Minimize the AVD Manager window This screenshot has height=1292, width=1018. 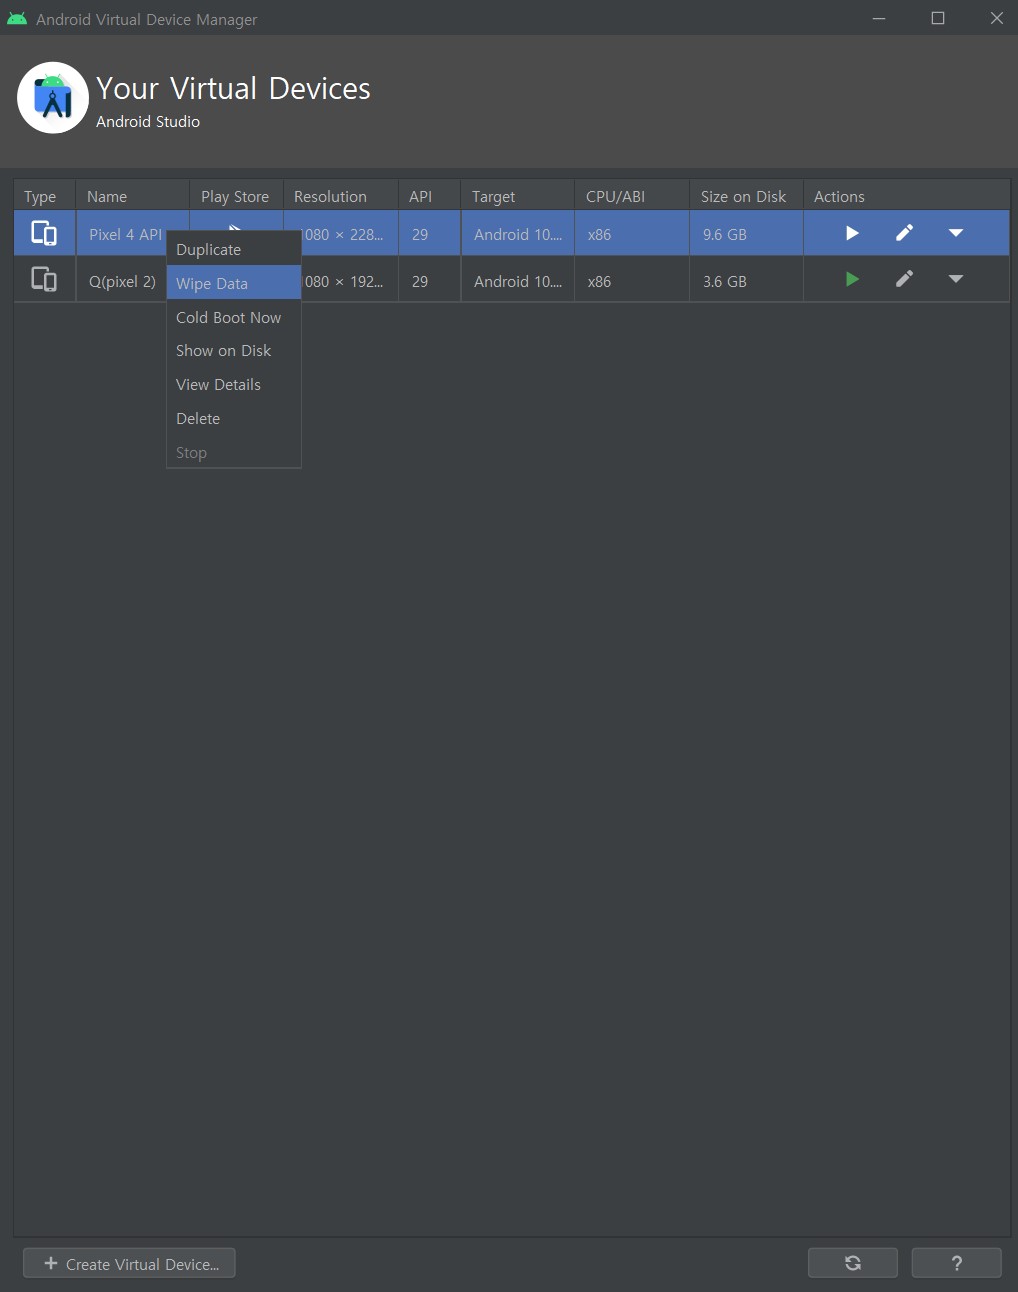point(879,18)
